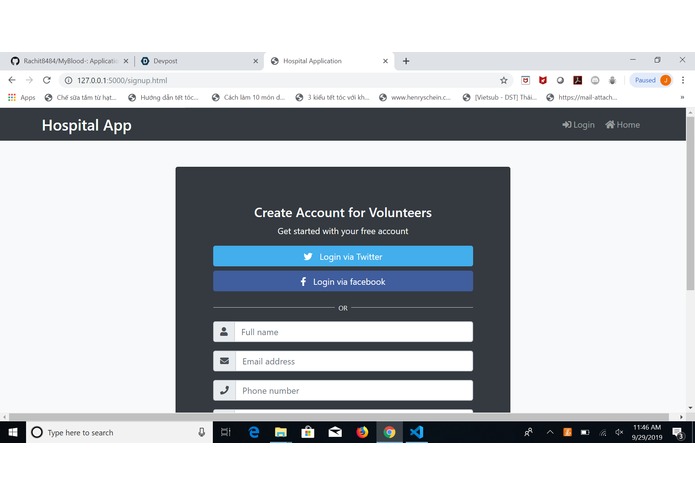The image size is (695, 494).
Task: Open Task View on taskbar
Action: 226,432
